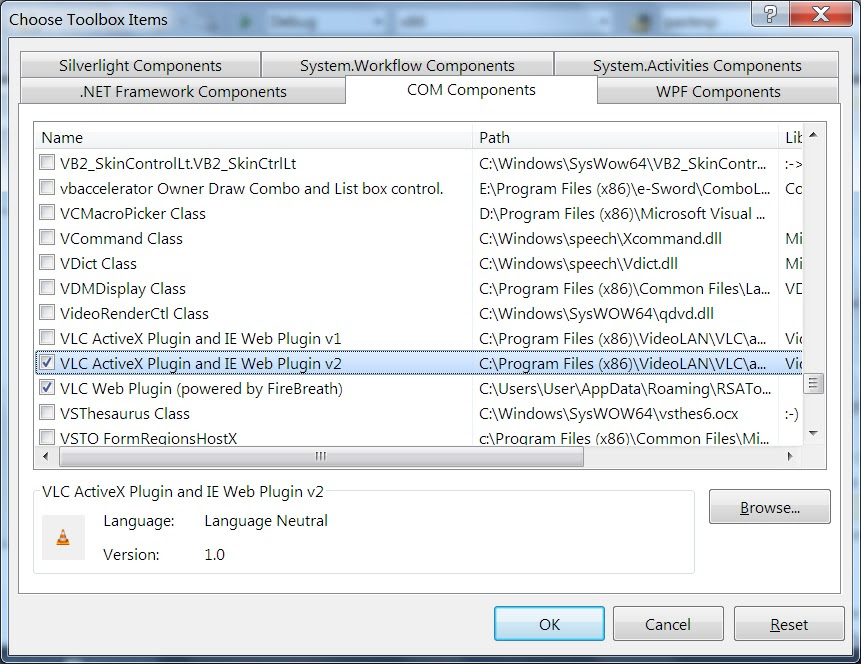Viewport: 861px width, 664px height.
Task: Switch to WPF Components tab
Action: coord(718,91)
